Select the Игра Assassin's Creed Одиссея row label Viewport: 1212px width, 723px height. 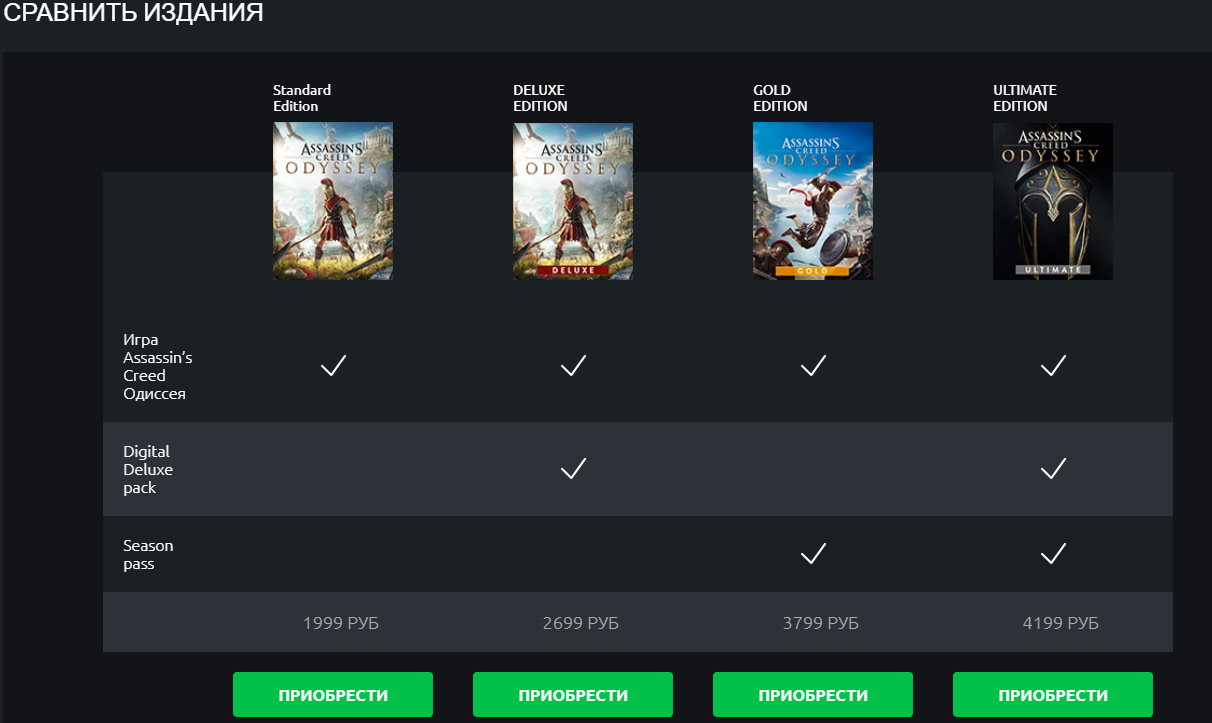(x=158, y=367)
